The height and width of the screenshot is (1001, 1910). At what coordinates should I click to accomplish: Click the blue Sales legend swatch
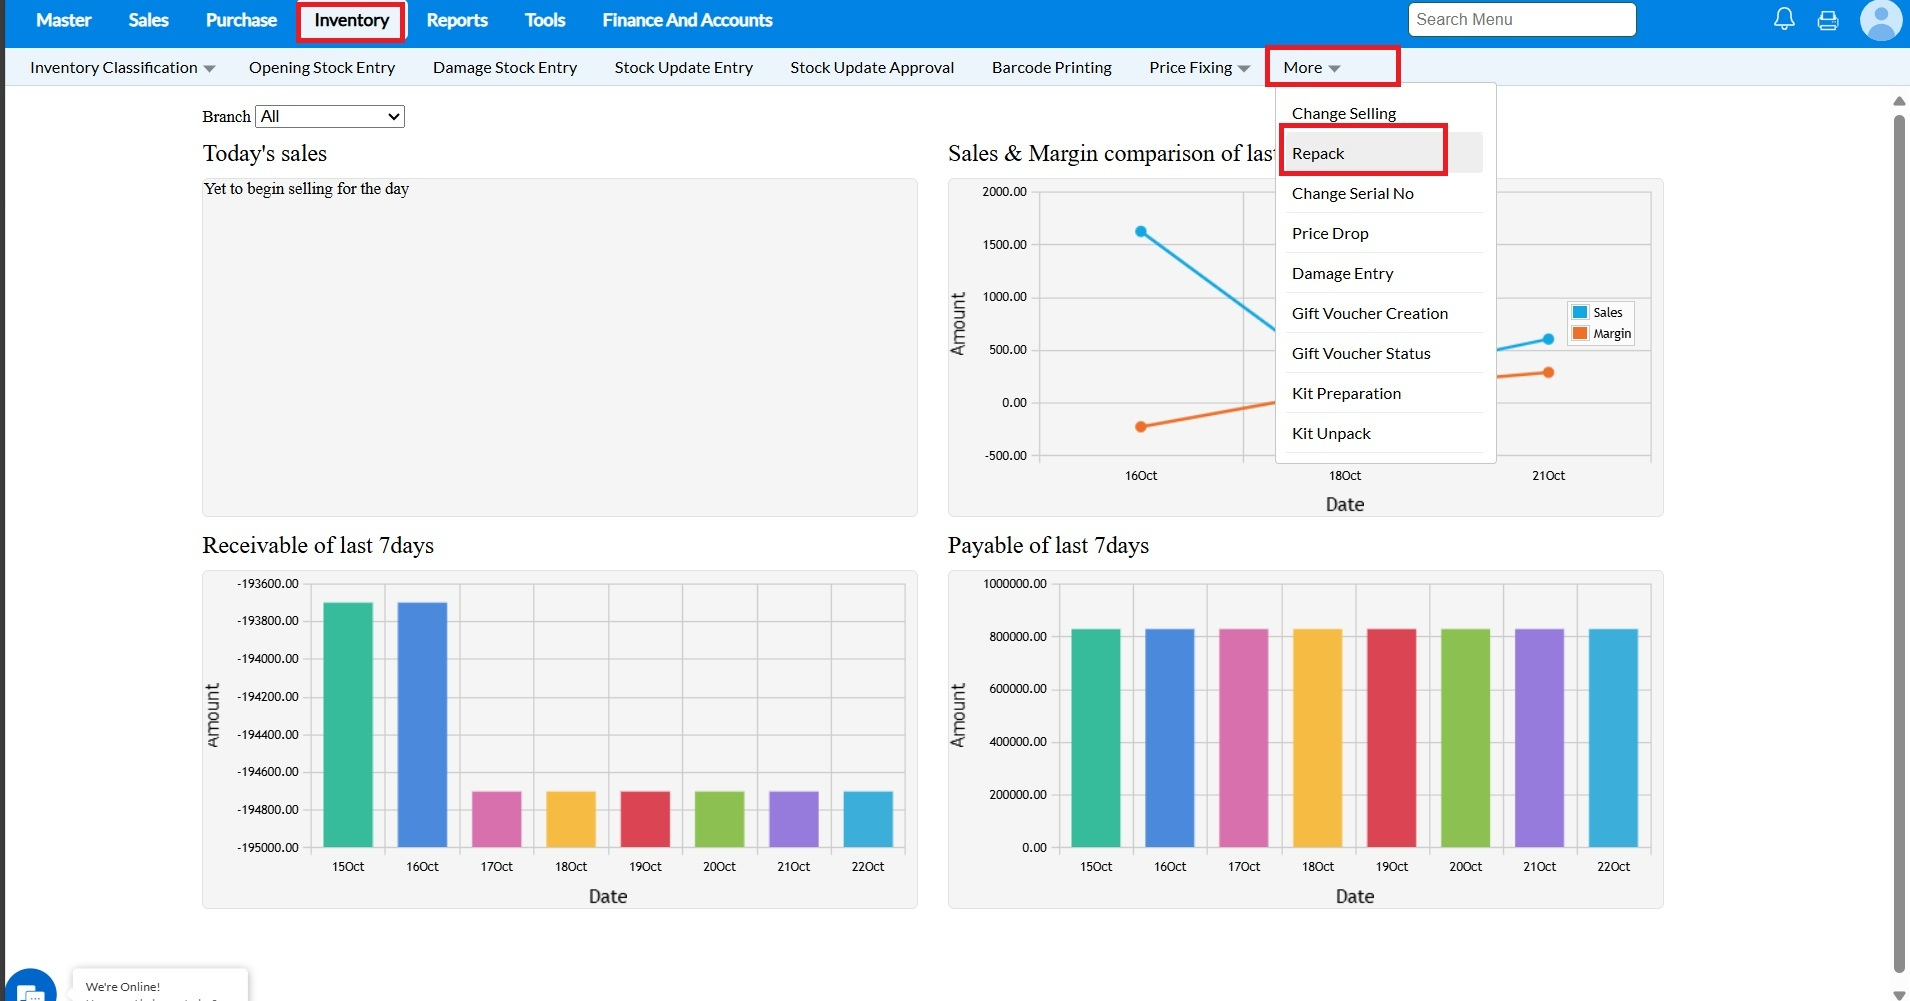click(1580, 313)
